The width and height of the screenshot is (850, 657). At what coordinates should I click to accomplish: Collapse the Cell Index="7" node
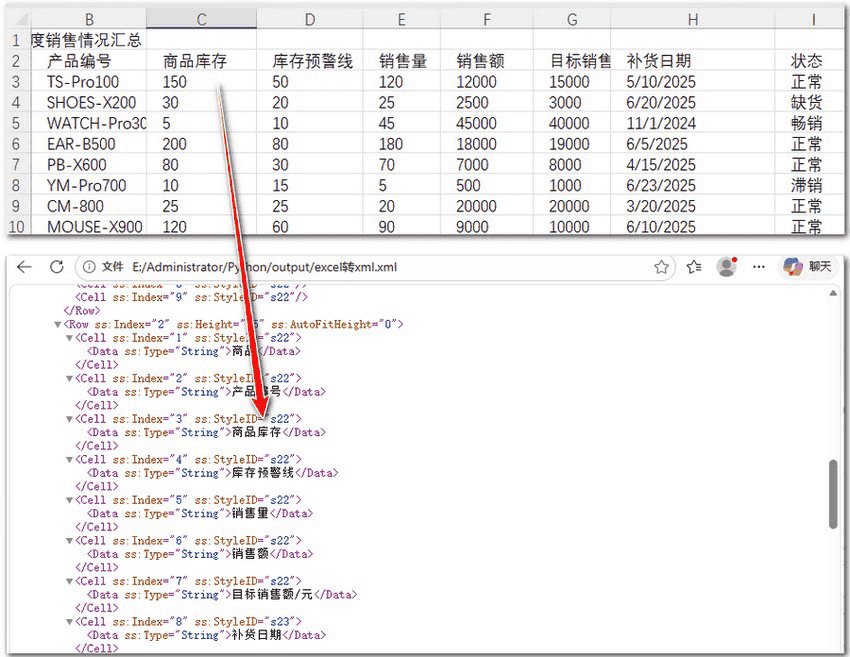coord(69,582)
